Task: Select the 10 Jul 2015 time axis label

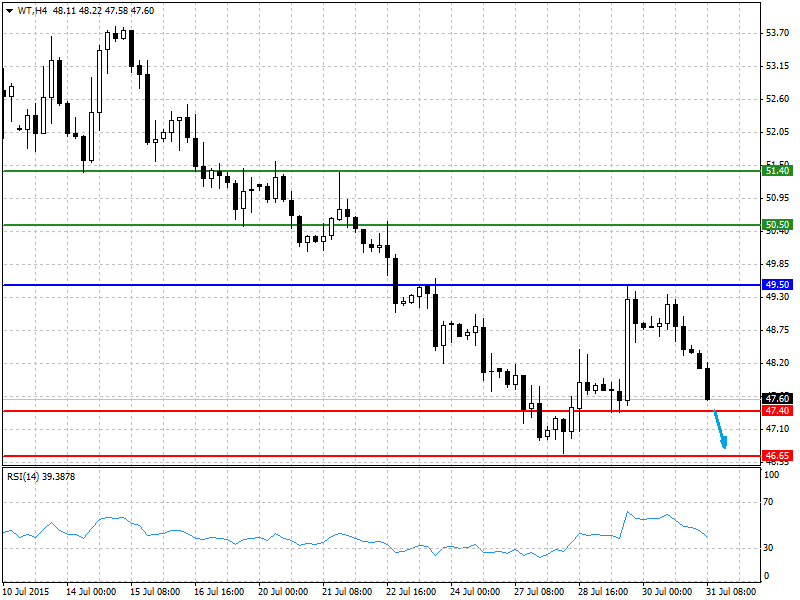Action: [x=26, y=591]
